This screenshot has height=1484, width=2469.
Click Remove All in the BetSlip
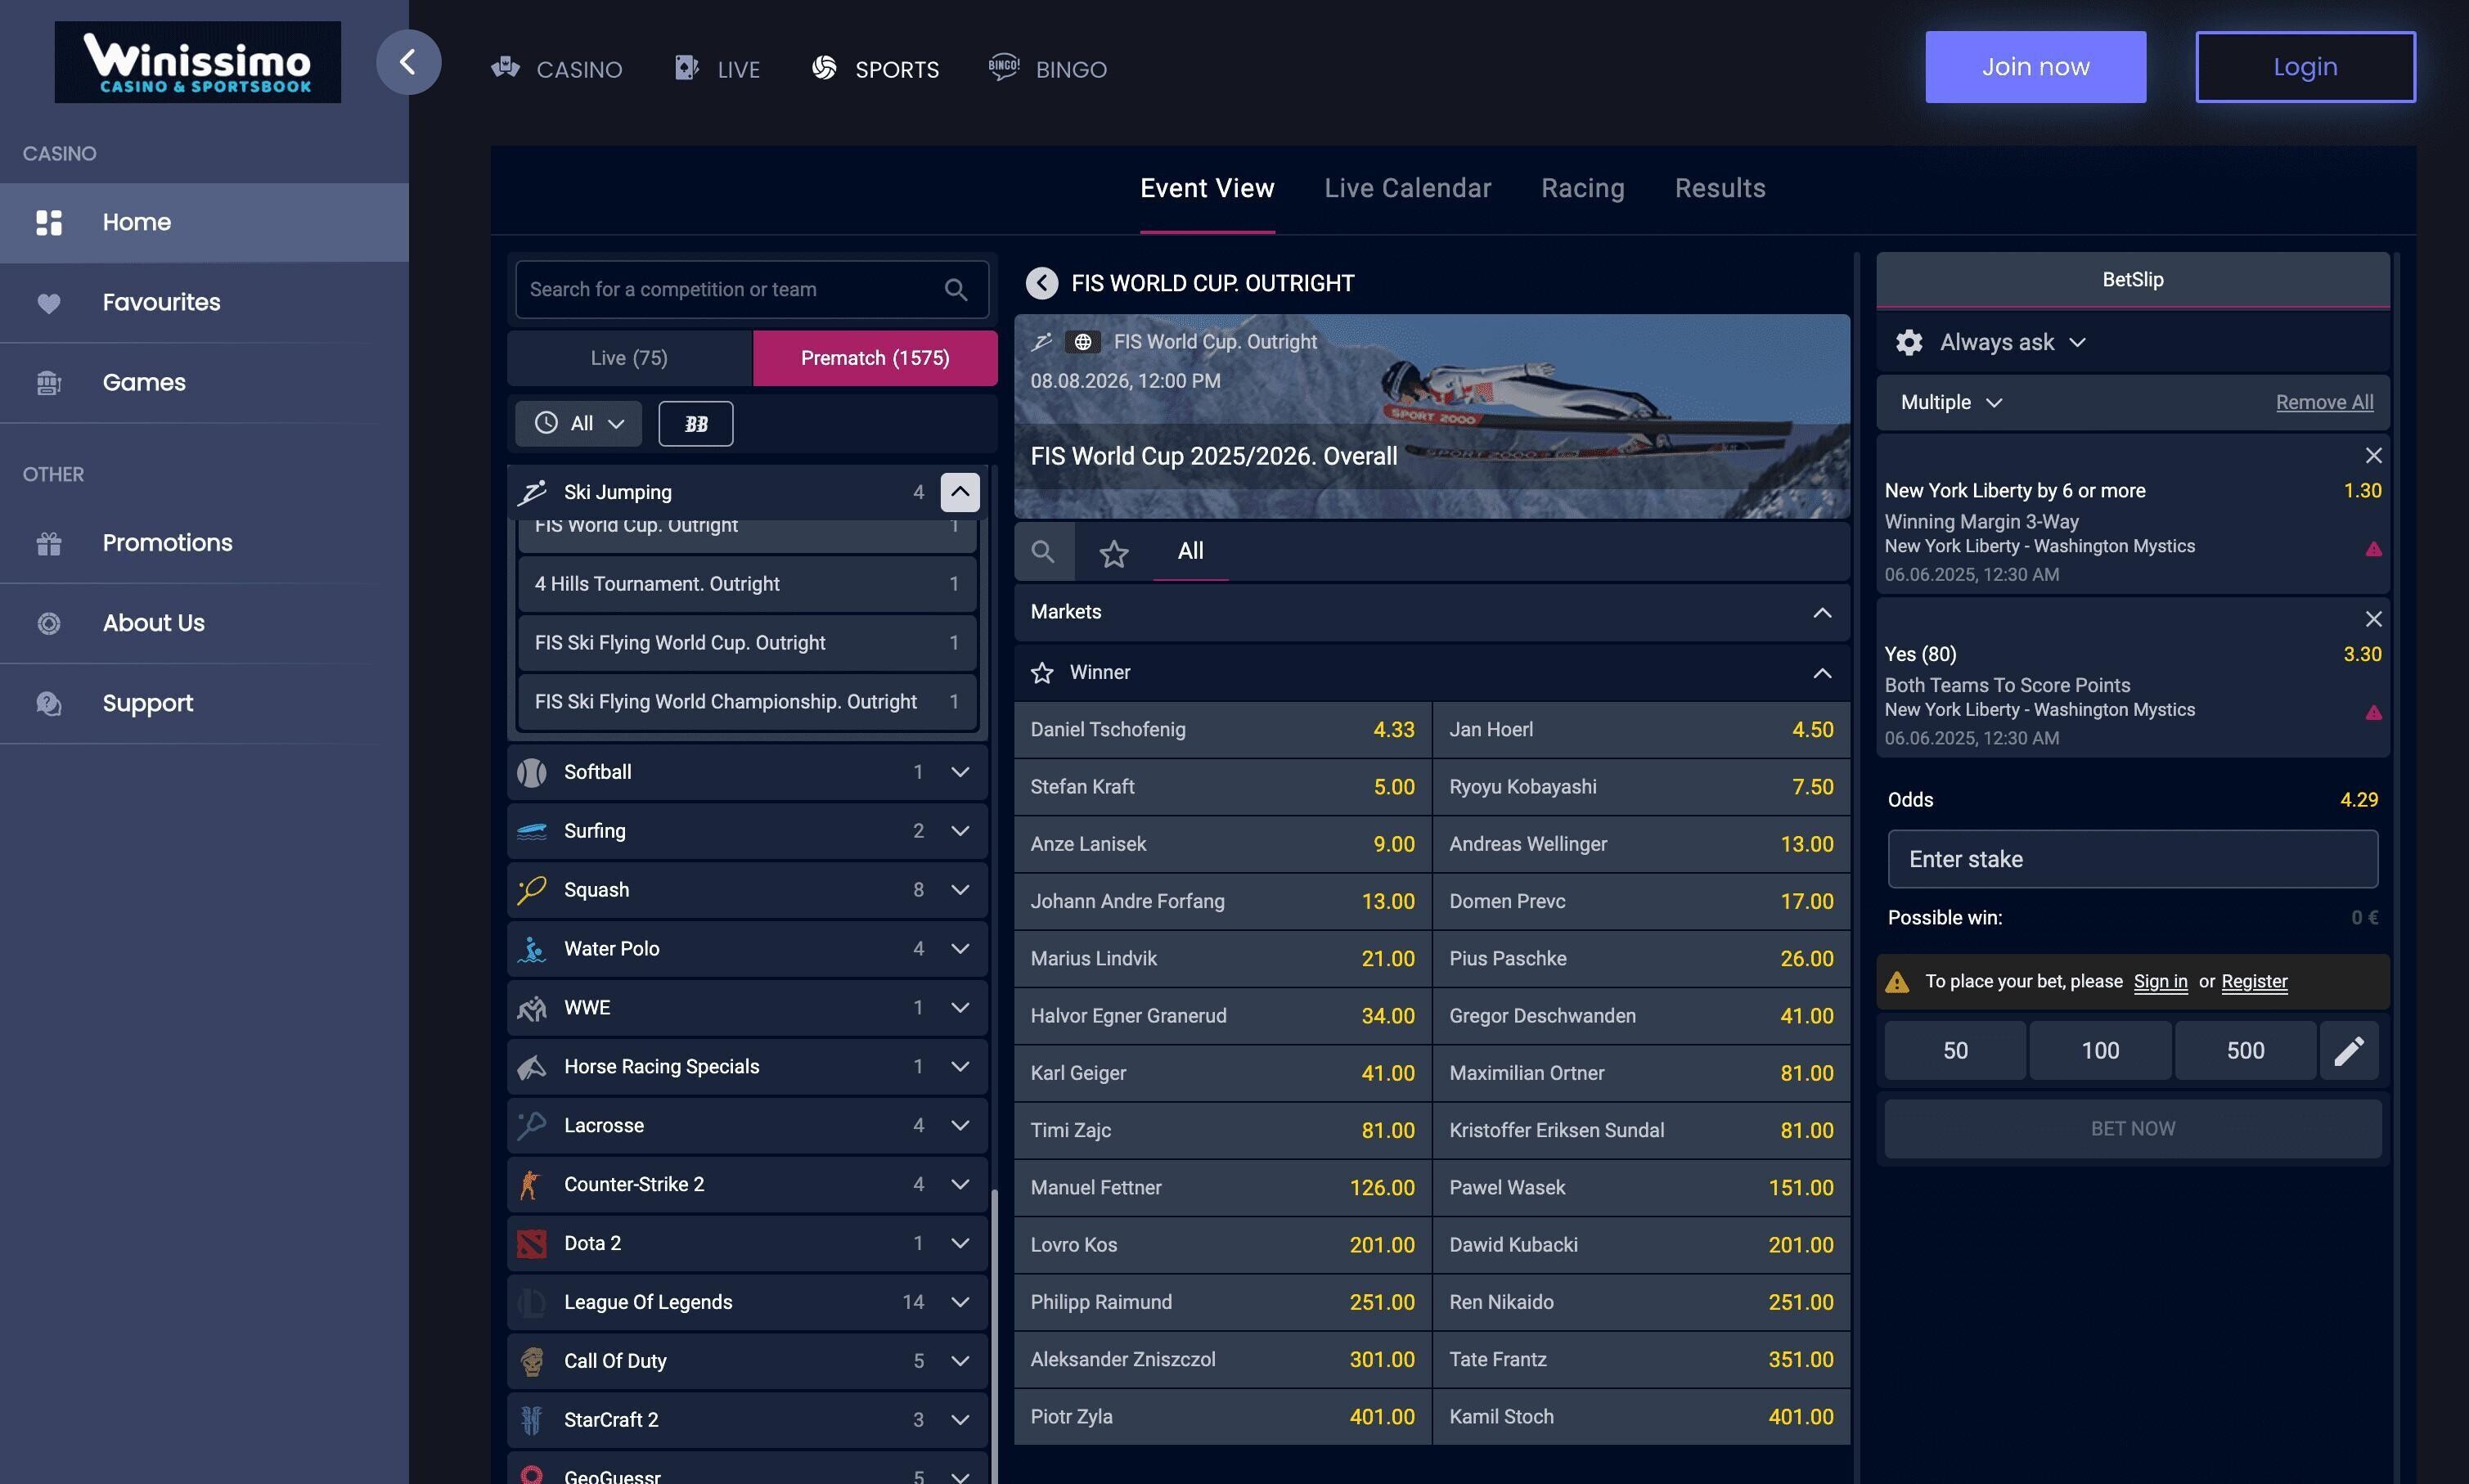(x=2324, y=402)
